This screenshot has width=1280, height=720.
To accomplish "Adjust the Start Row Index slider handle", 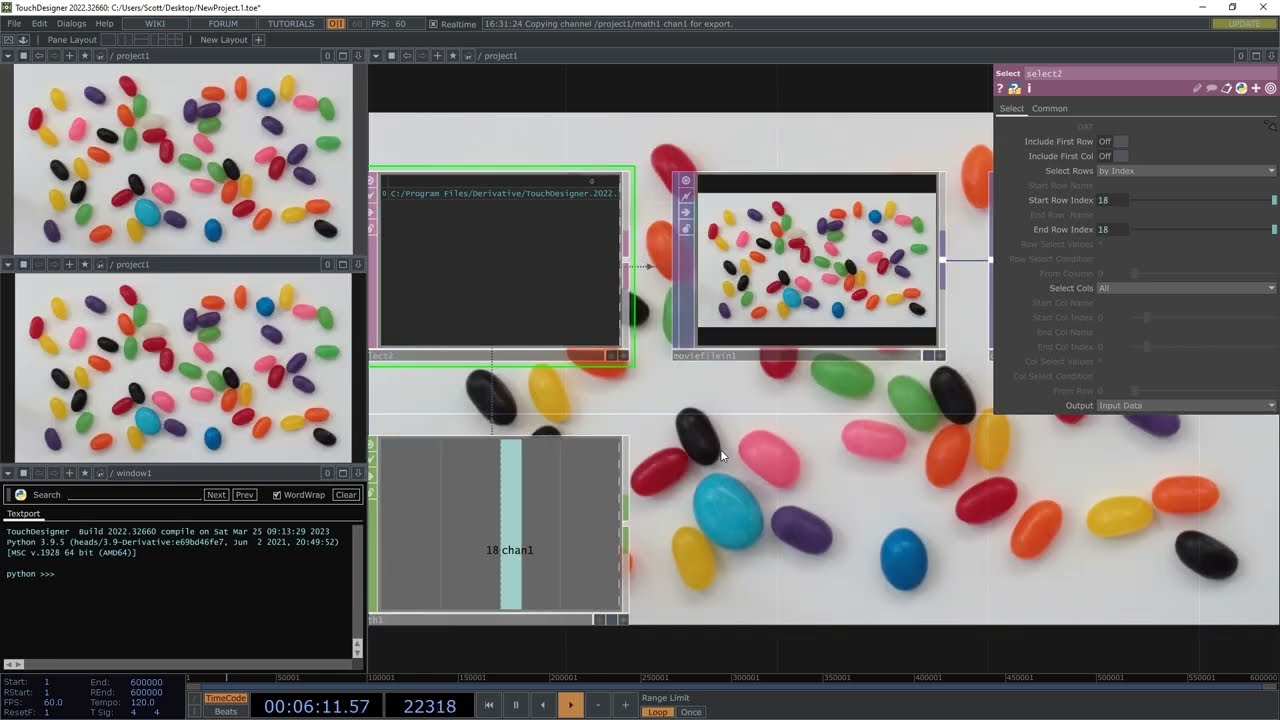I will coord(1274,201).
